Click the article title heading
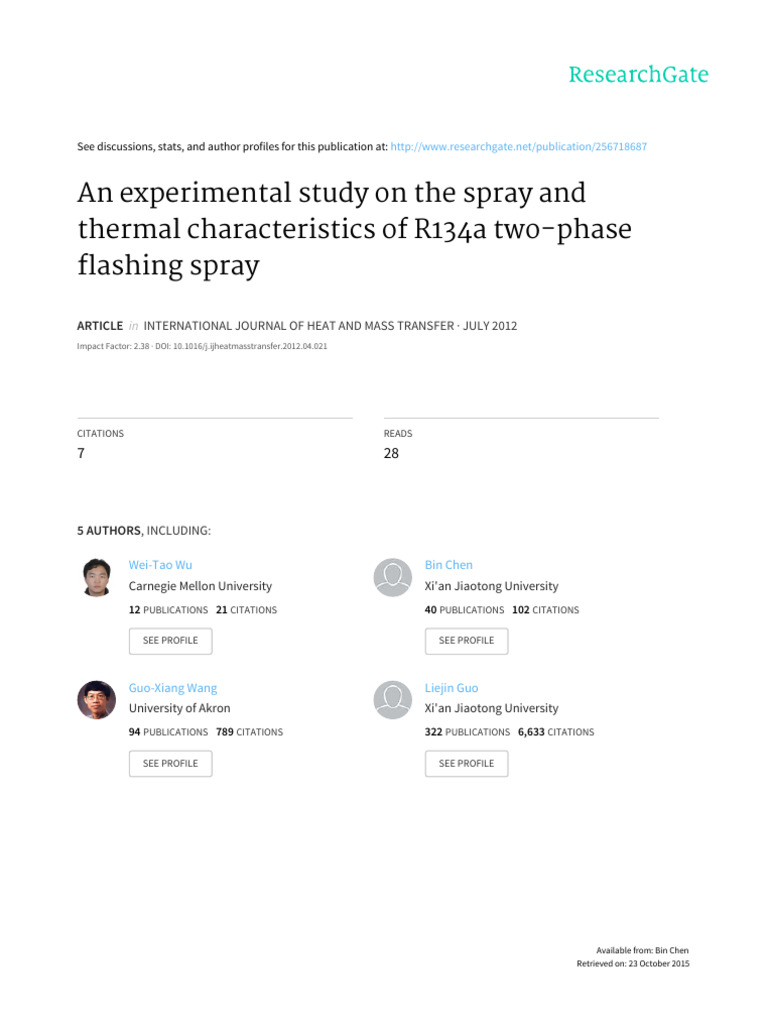Screen dimensions: 768x1024 point(354,228)
